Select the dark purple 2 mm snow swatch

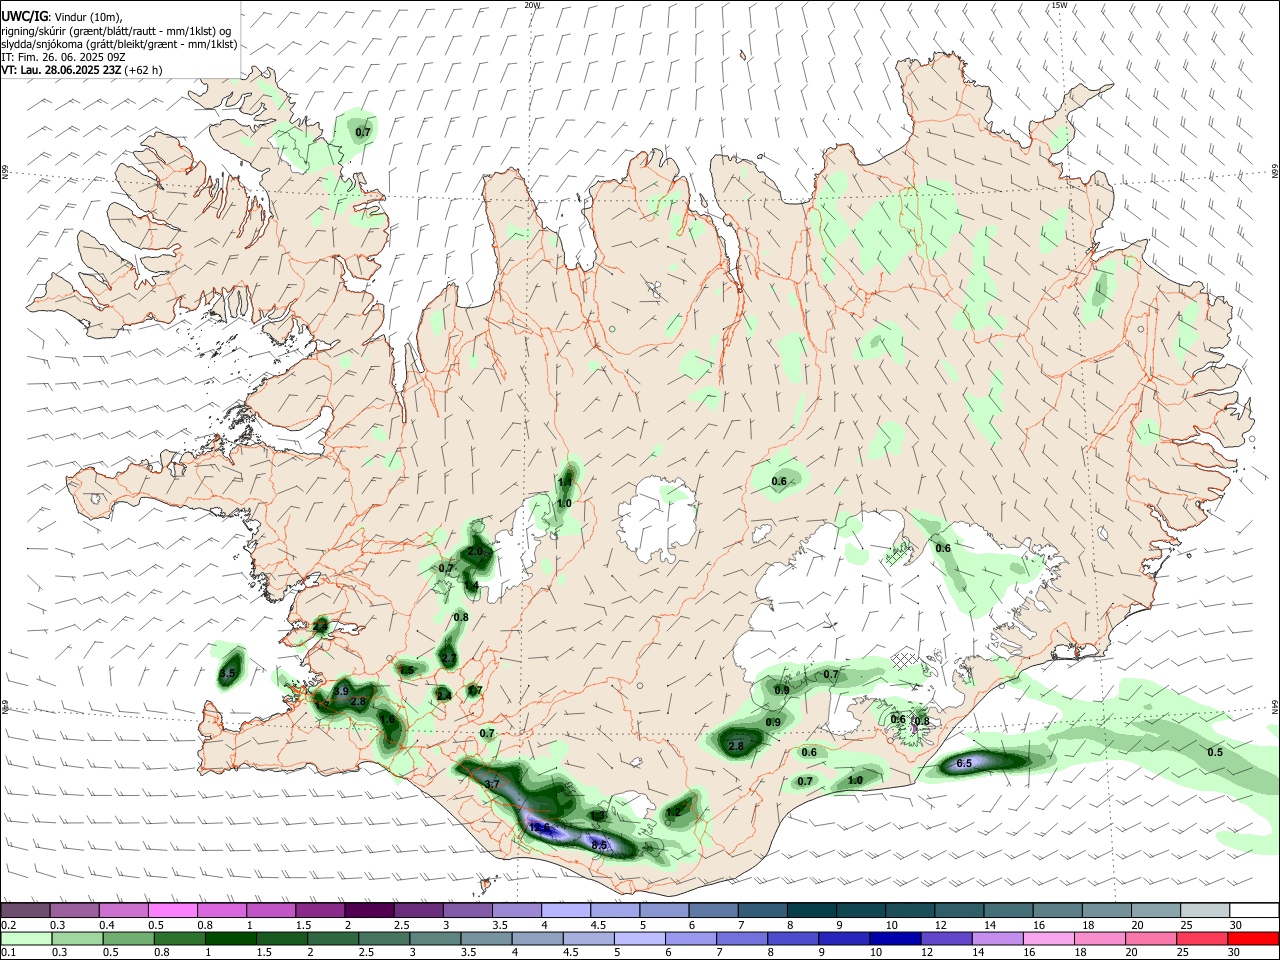pos(369,910)
